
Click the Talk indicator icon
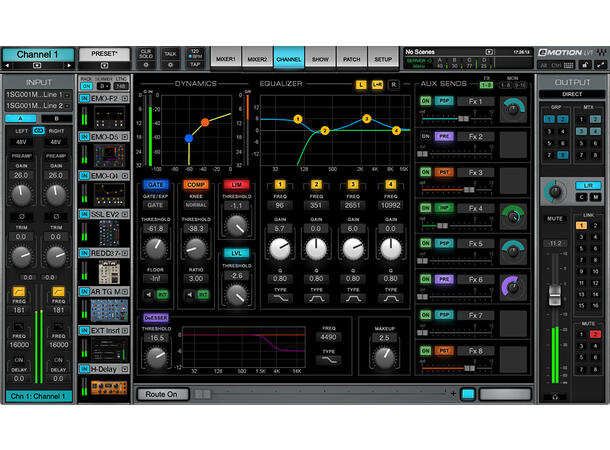pos(170,65)
